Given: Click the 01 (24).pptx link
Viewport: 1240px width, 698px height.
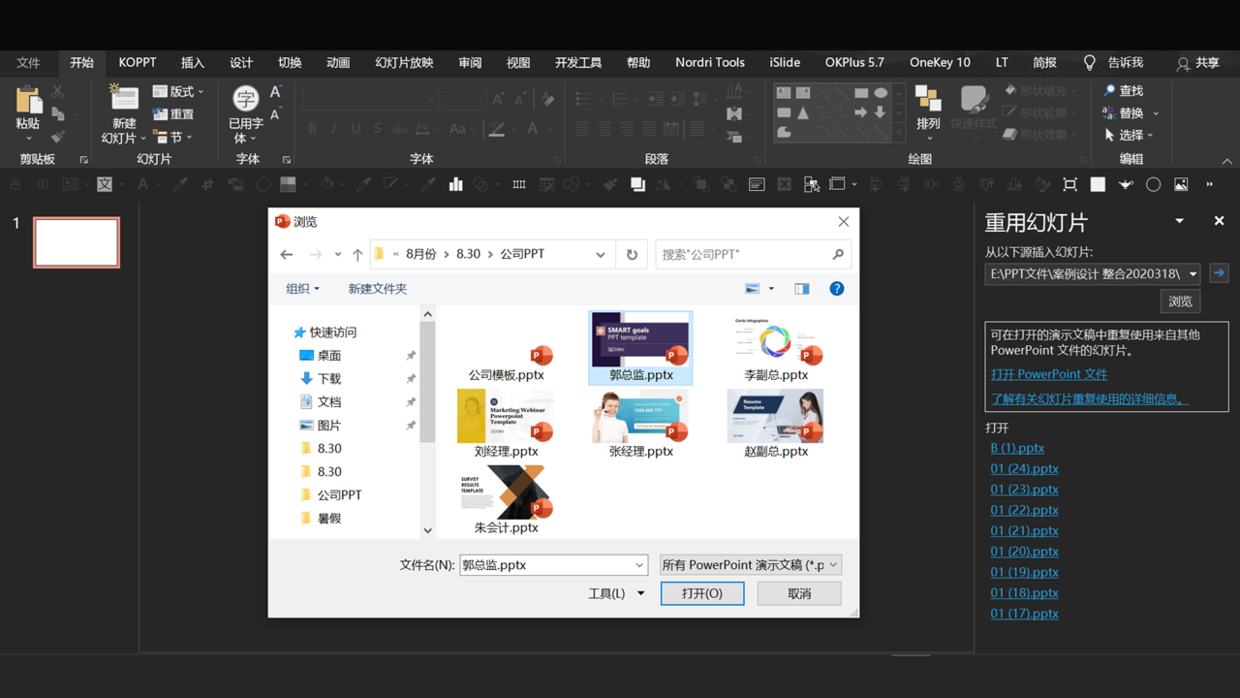Looking at the screenshot, I should coord(1024,469).
